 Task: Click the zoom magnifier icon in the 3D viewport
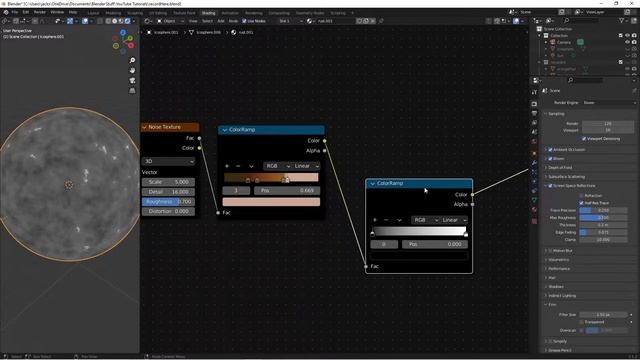tap(132, 60)
